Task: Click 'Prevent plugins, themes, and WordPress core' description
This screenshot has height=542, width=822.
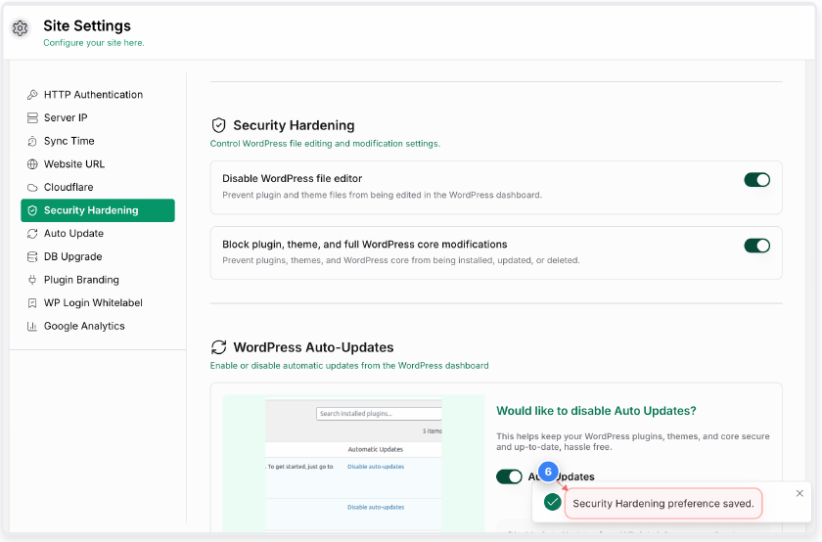Action: coord(401,261)
